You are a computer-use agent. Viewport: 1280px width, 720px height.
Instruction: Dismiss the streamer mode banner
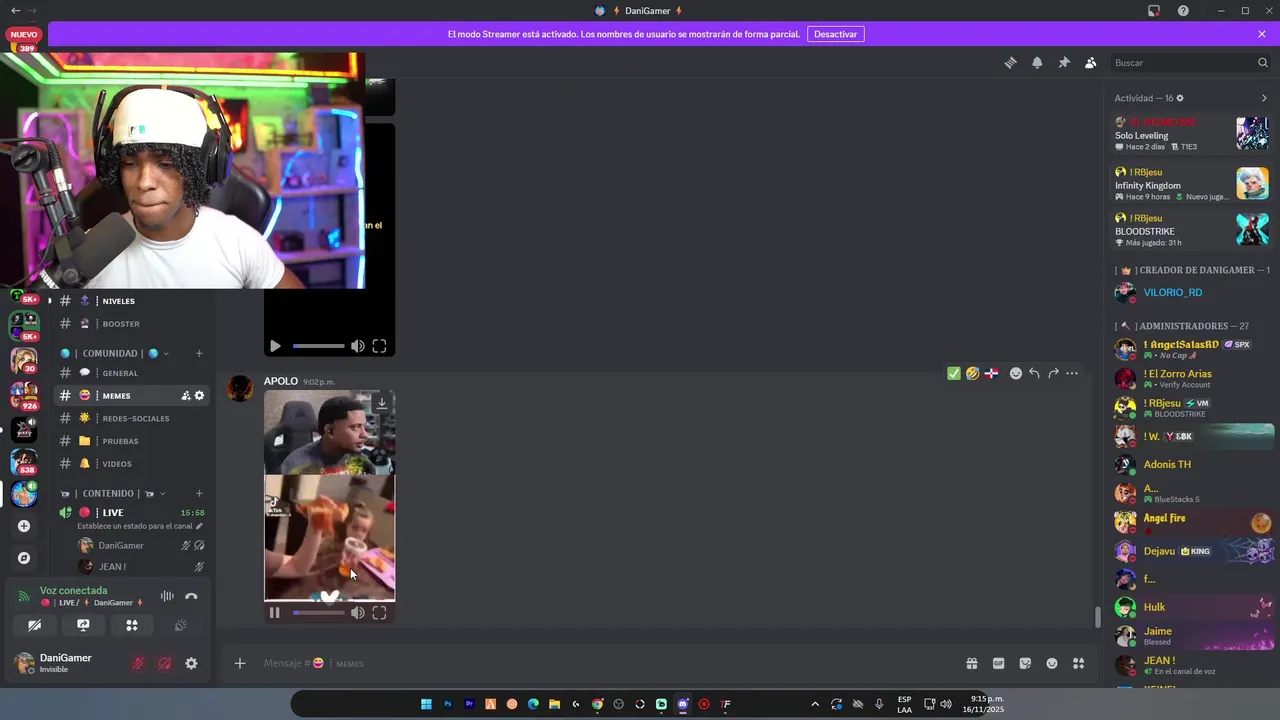click(1262, 34)
